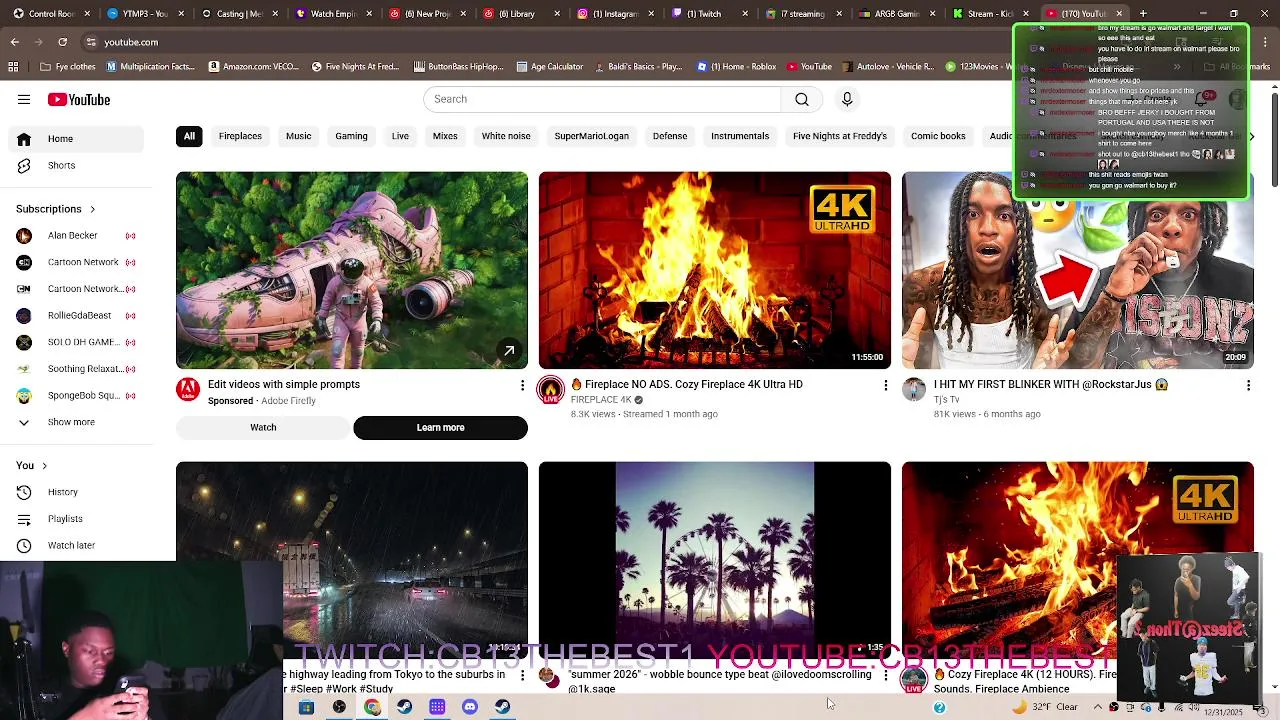Click the youtube.com address bar
Viewport: 1280px width, 720px height.
(x=540, y=42)
